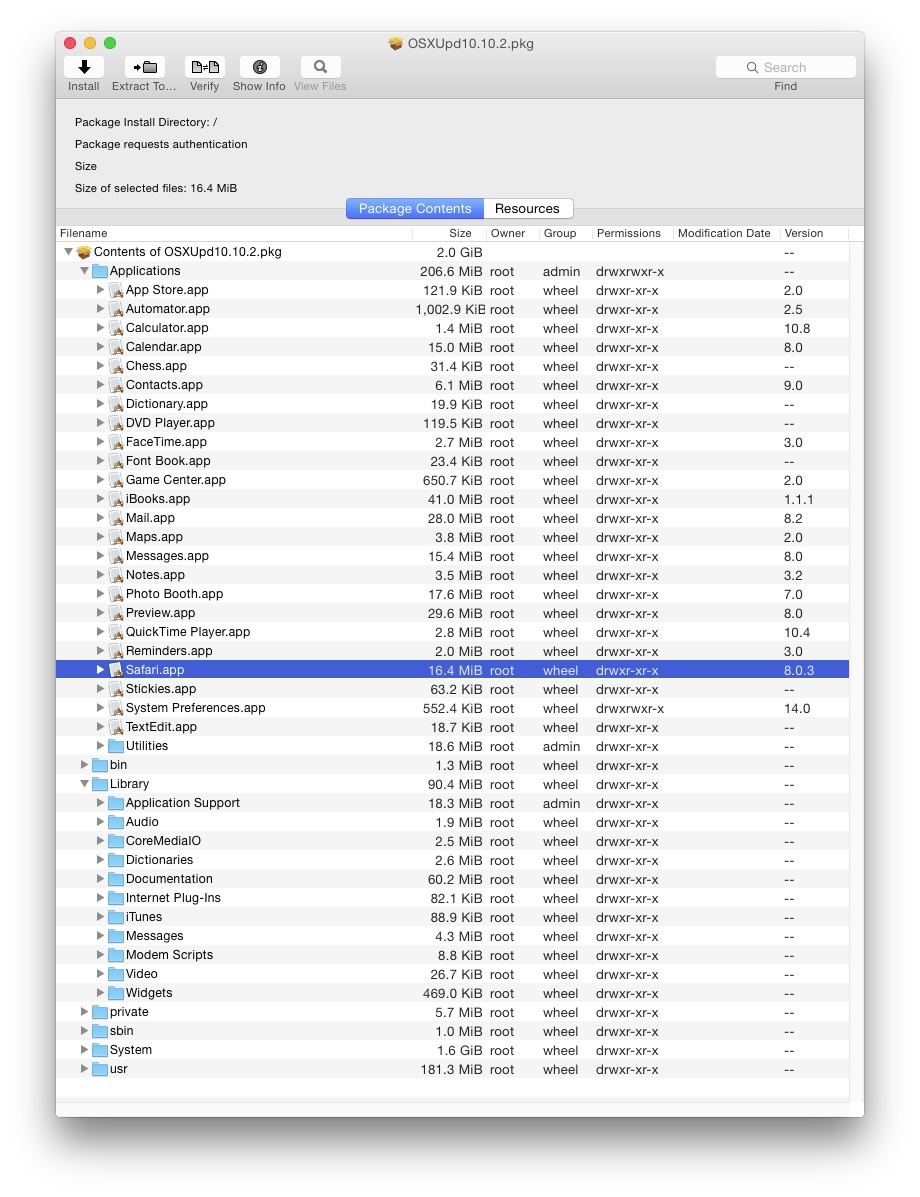Viewport: 920px width, 1197px height.
Task: Click the iTunes folder icon
Action: (116, 917)
